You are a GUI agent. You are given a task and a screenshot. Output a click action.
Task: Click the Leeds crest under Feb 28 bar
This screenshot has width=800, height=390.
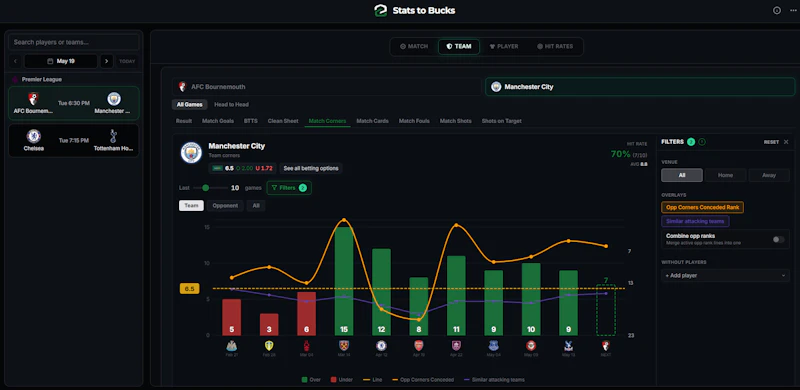point(269,346)
